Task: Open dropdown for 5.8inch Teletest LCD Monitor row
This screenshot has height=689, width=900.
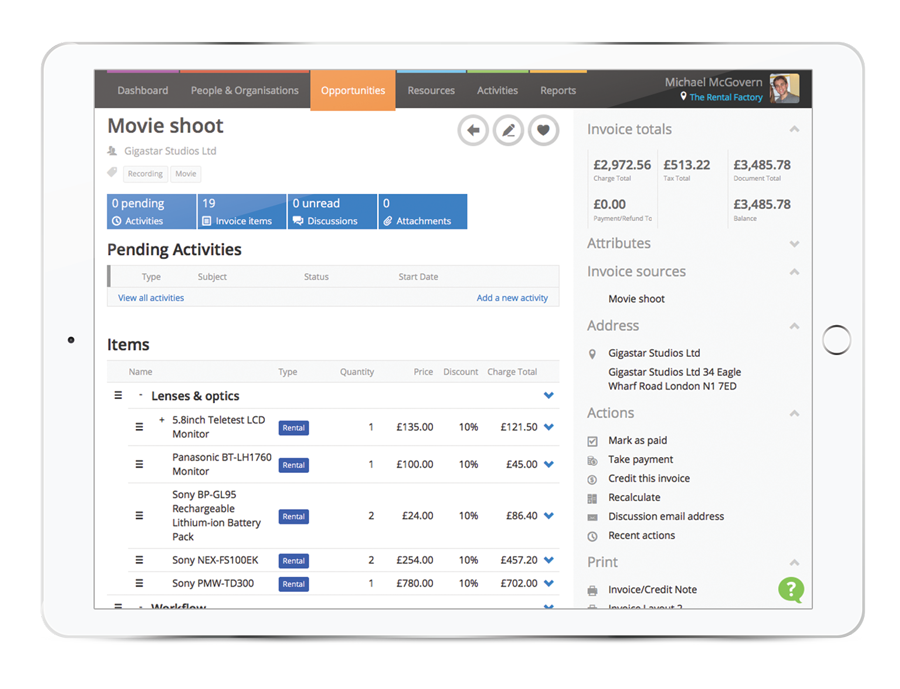Action: 549,427
